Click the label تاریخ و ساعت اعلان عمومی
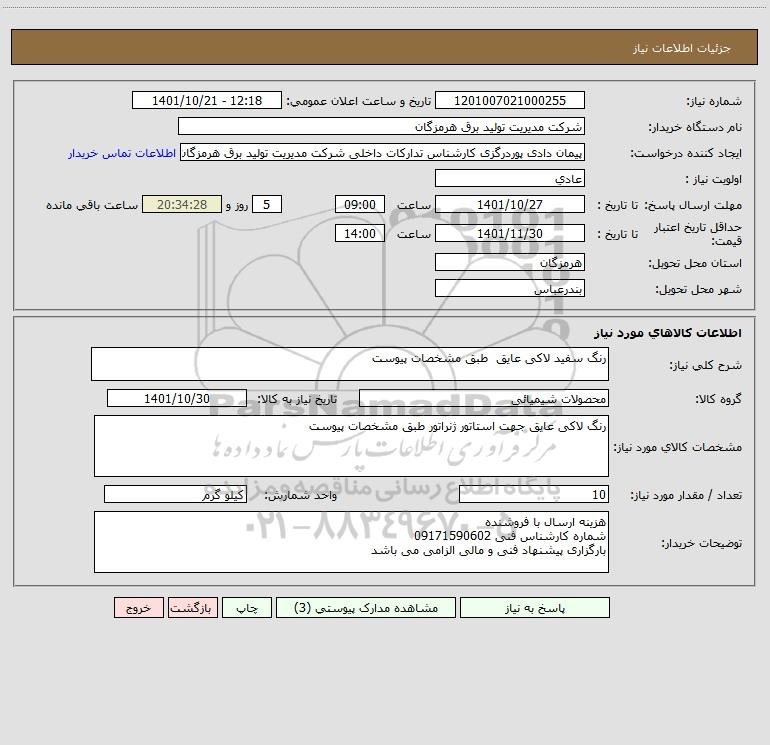 tap(358, 102)
